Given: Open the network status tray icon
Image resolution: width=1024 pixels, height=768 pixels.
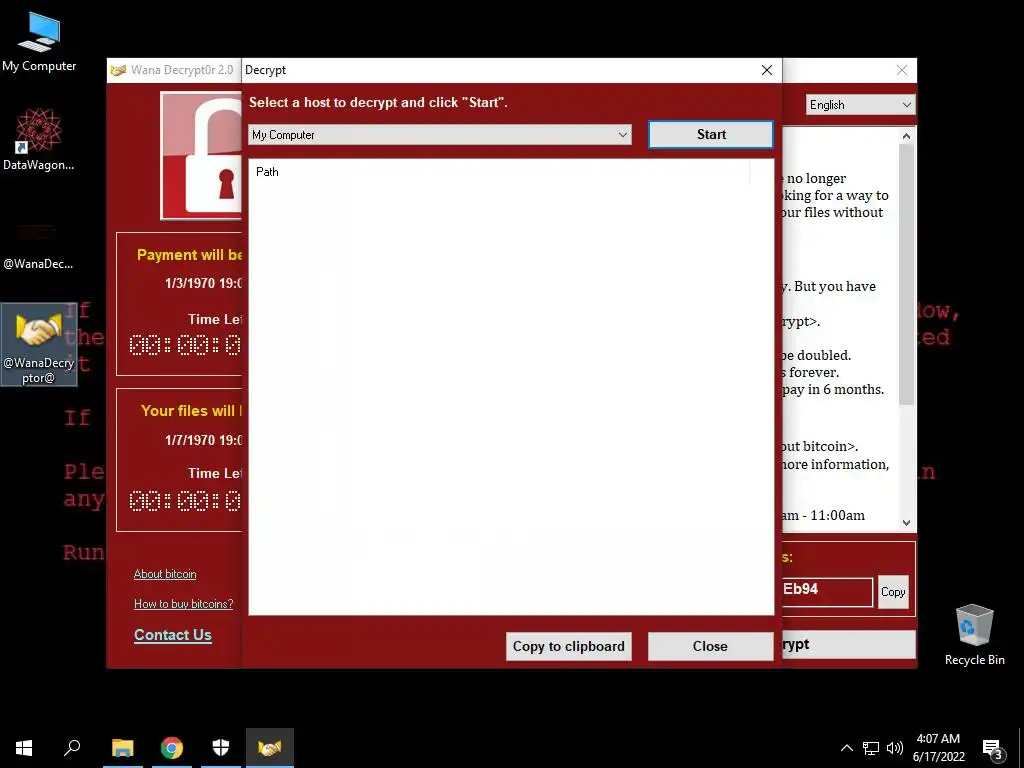Looking at the screenshot, I should [871, 748].
